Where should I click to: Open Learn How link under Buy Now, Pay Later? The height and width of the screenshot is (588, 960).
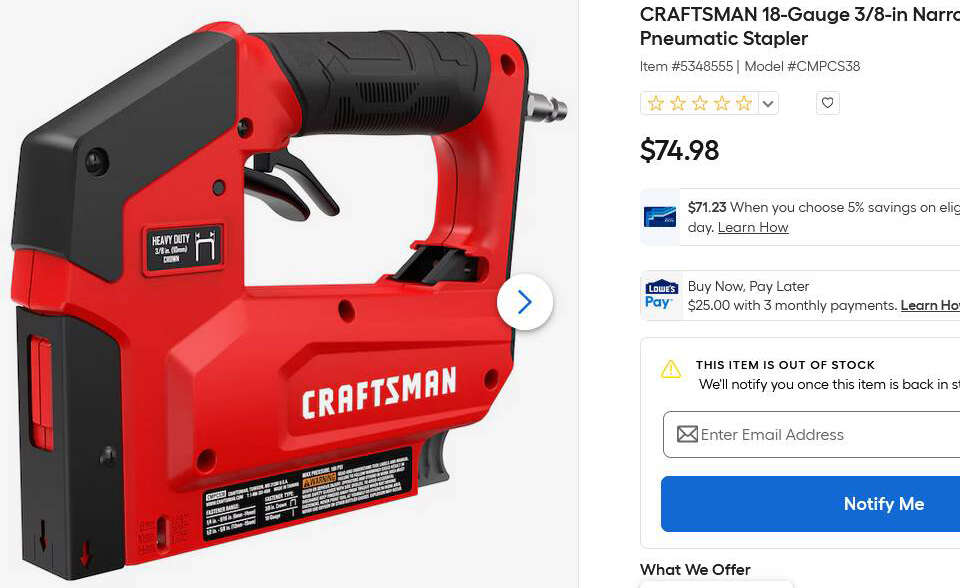[930, 305]
